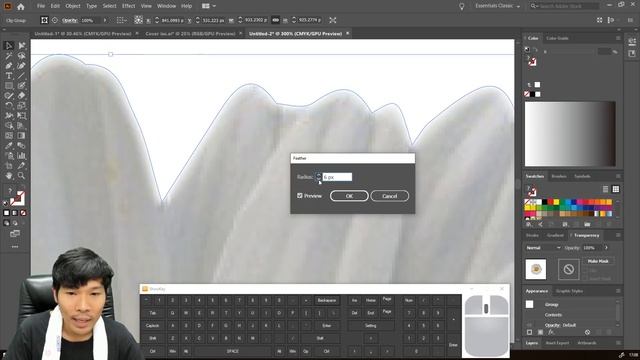Expand the Transparency opacity slider arrow
640x360 pixels.
tap(606, 248)
